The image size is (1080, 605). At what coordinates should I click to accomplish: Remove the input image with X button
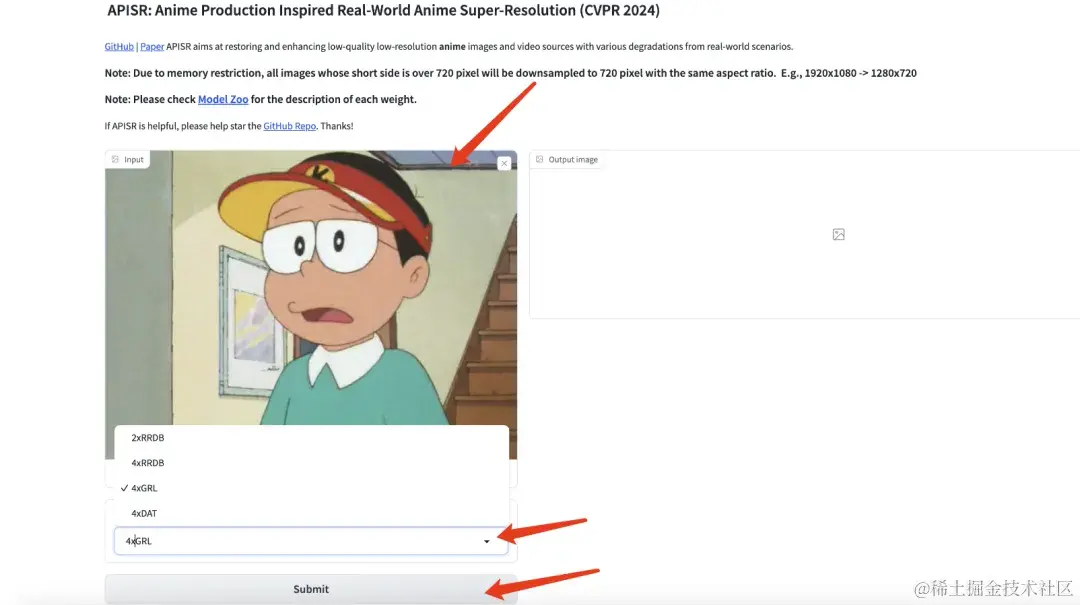pos(504,163)
